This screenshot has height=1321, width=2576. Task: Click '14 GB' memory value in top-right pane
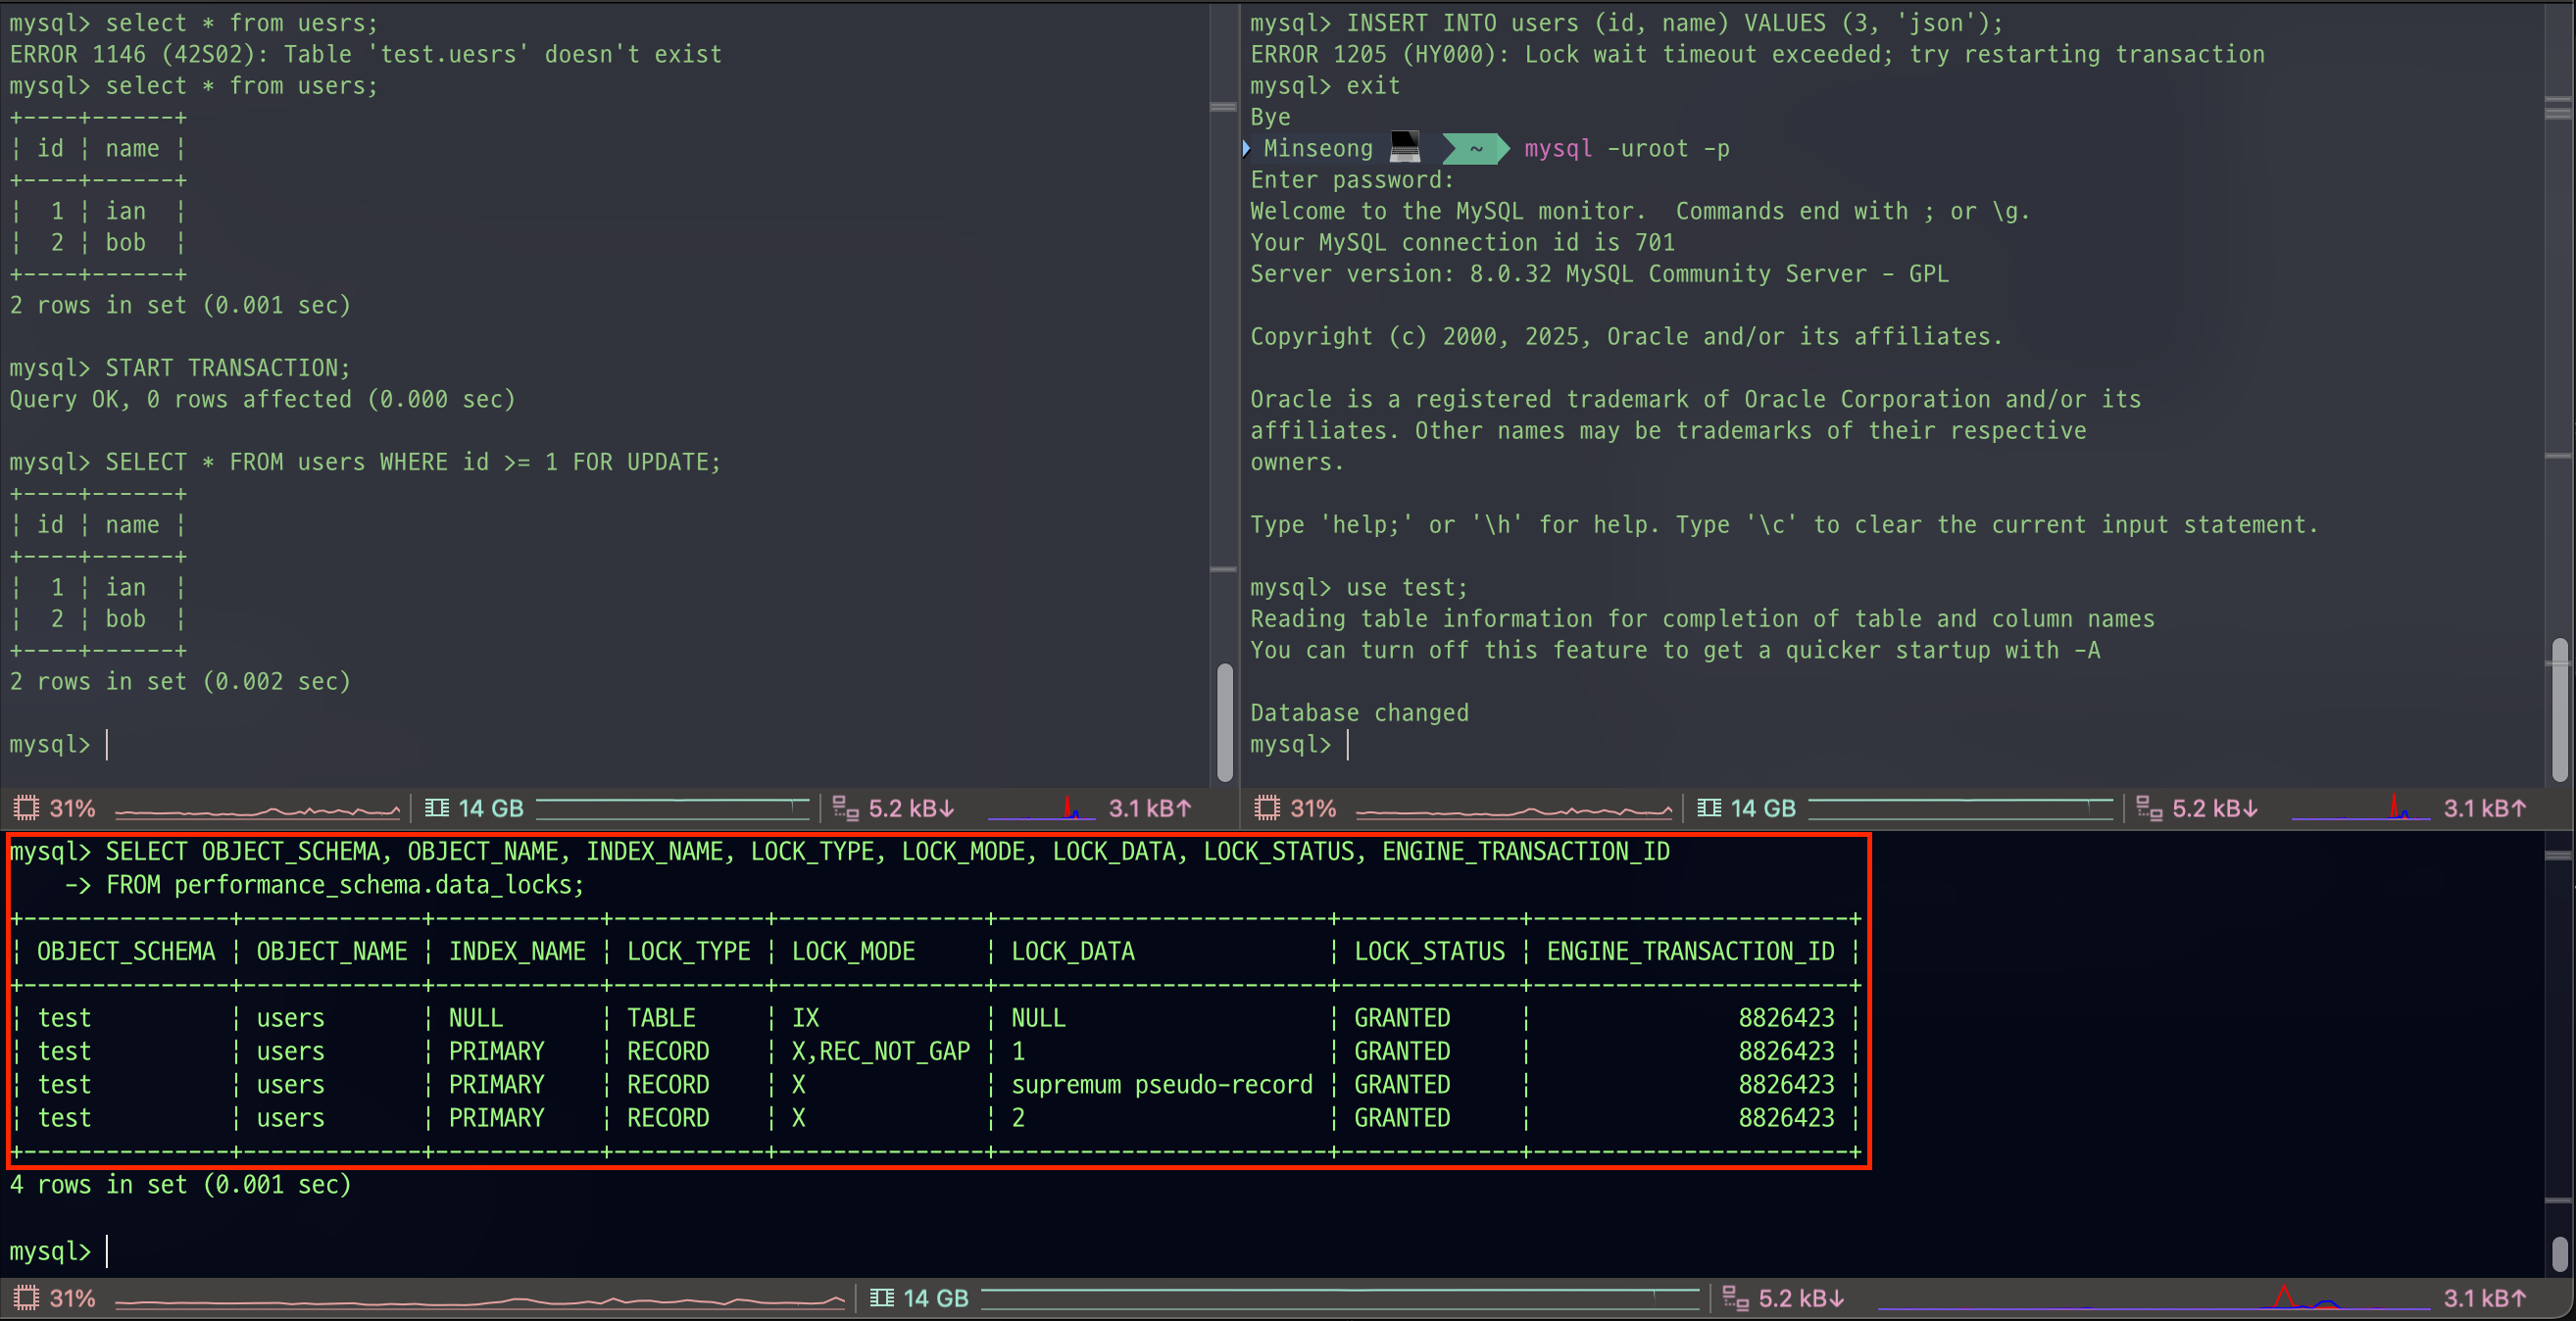[1763, 808]
